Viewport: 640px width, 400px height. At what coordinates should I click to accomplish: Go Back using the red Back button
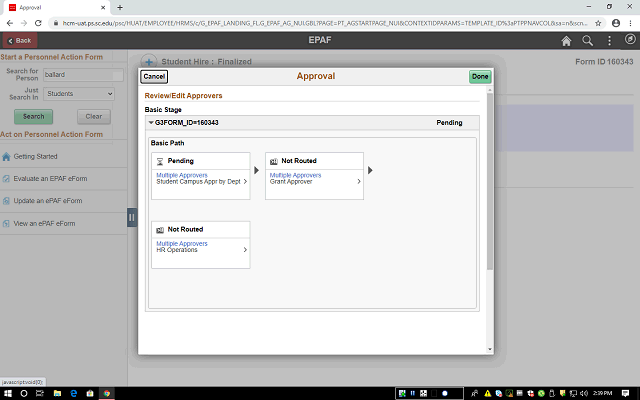pyautogui.click(x=20, y=40)
